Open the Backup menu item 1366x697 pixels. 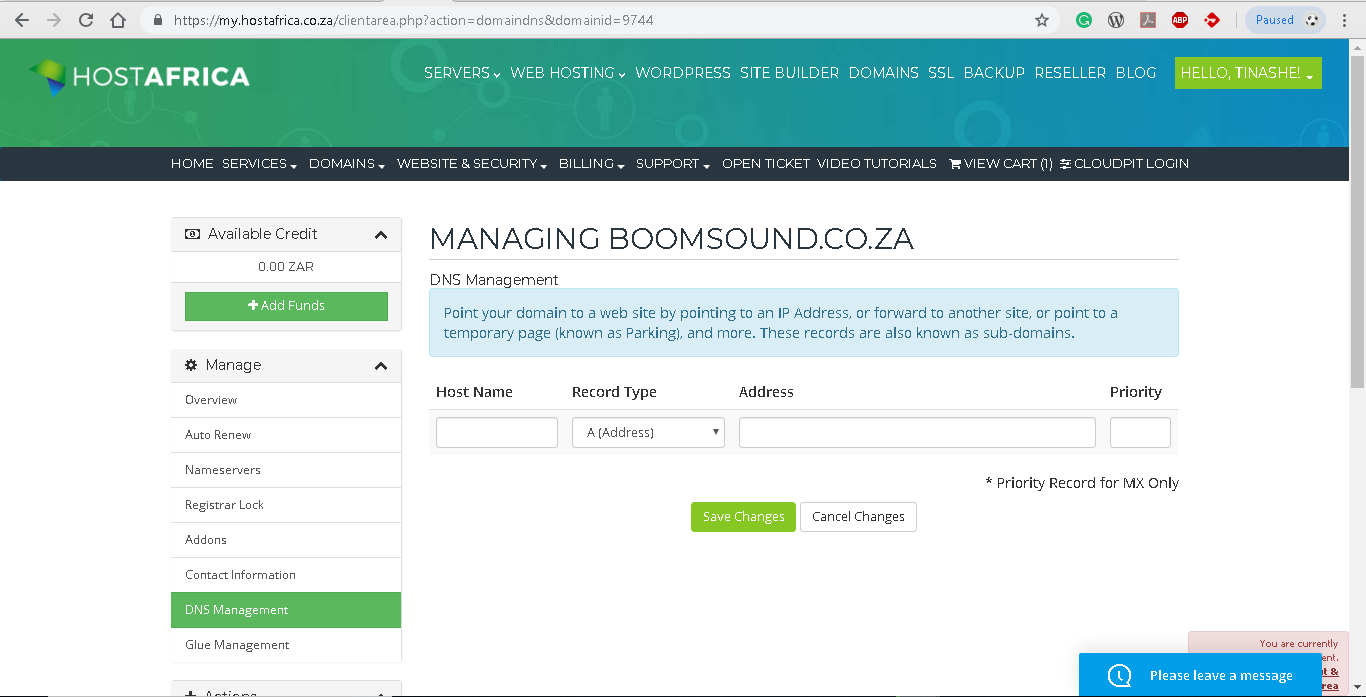point(994,73)
